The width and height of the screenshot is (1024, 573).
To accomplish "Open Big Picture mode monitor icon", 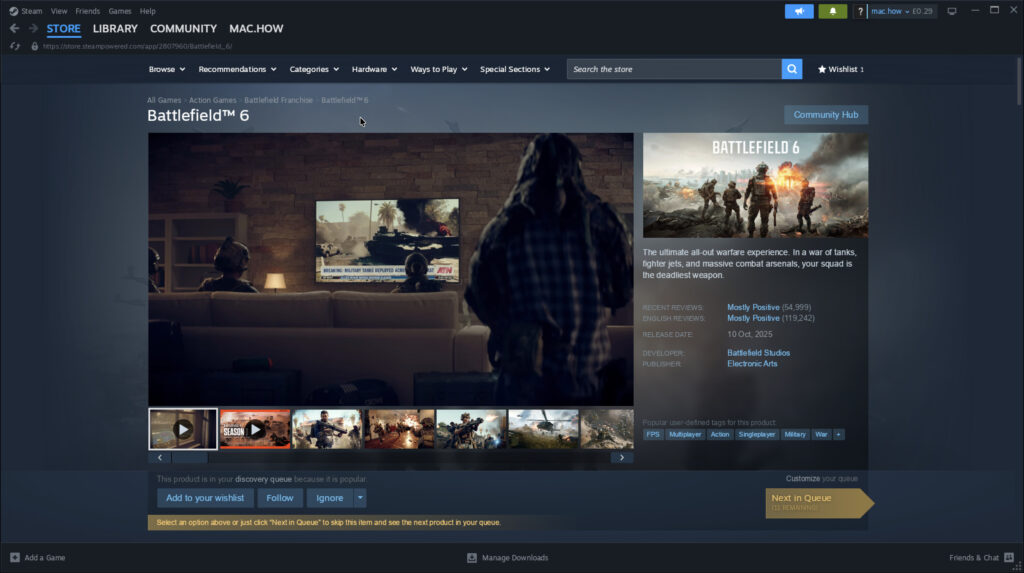I will 952,11.
